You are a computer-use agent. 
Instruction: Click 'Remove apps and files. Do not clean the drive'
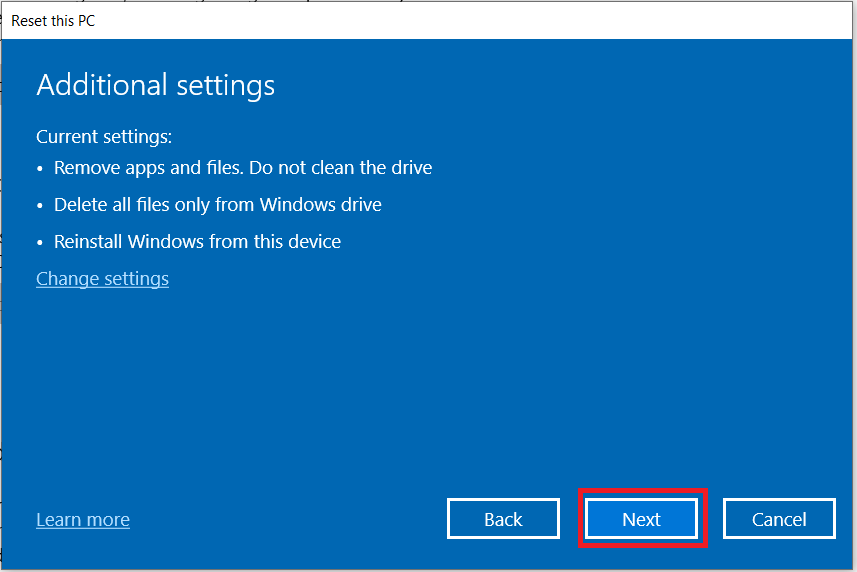(243, 168)
